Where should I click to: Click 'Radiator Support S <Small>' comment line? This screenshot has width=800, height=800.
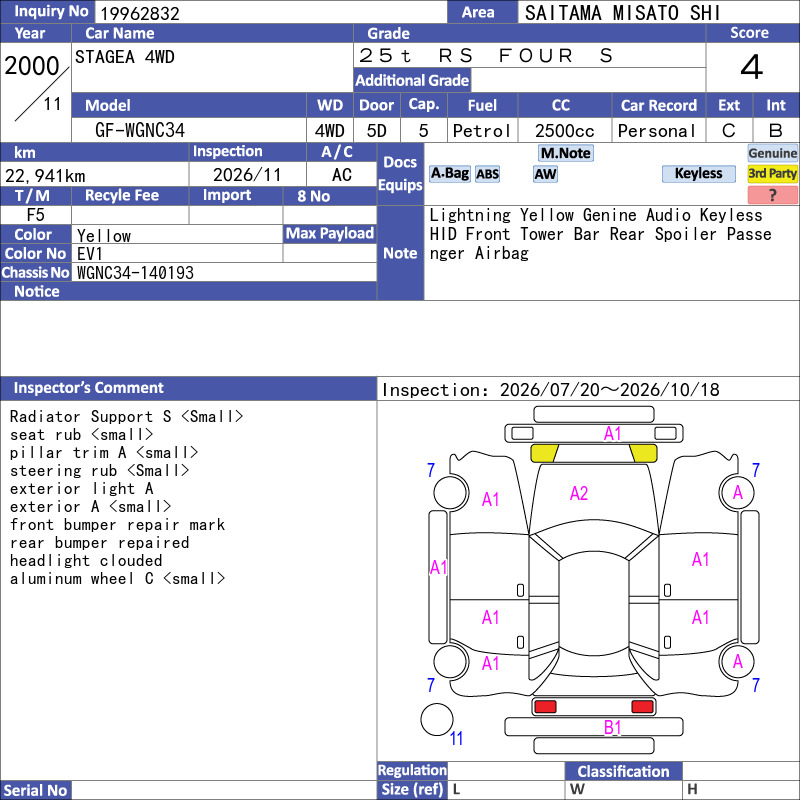[127, 416]
